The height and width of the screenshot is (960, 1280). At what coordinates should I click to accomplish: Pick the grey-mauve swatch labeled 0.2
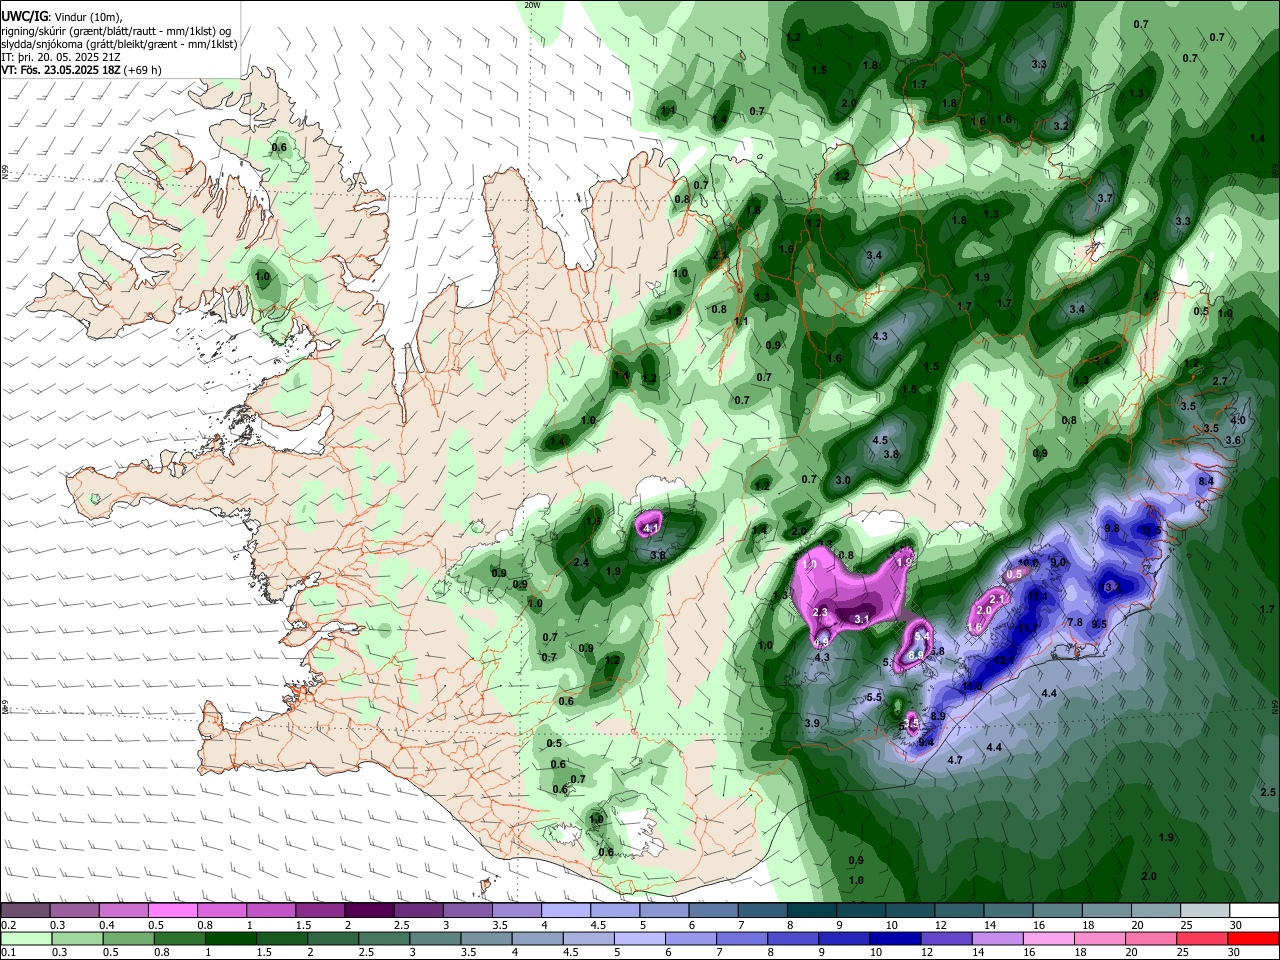[x=25, y=911]
